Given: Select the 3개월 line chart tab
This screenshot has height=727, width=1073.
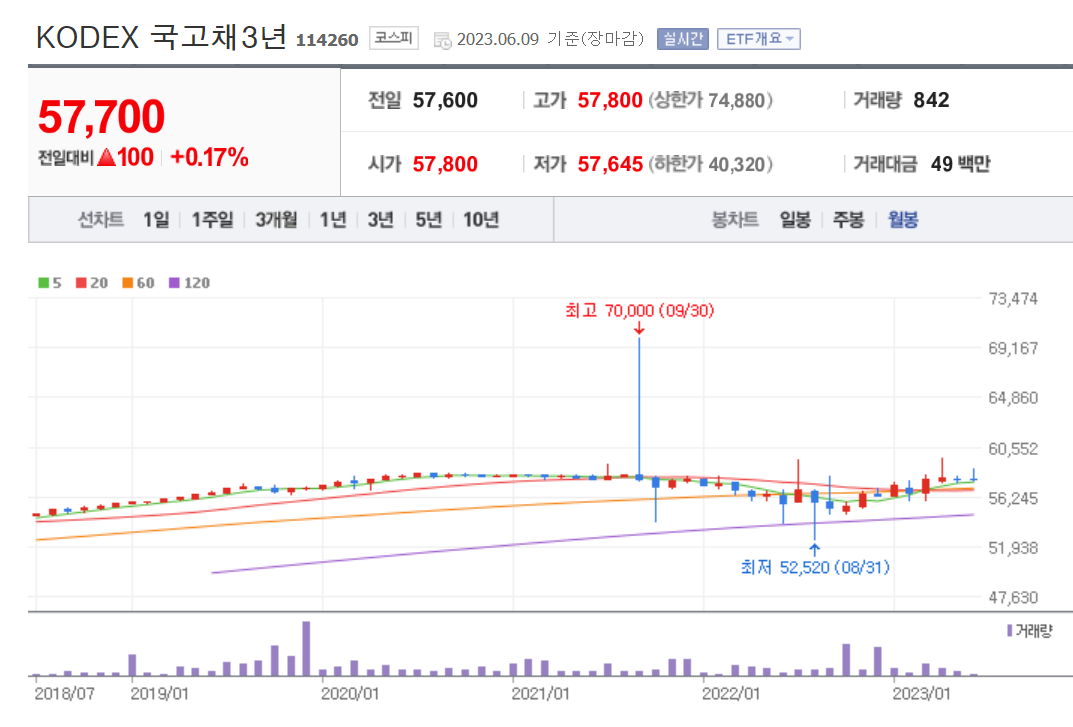Looking at the screenshot, I should pos(276,220).
